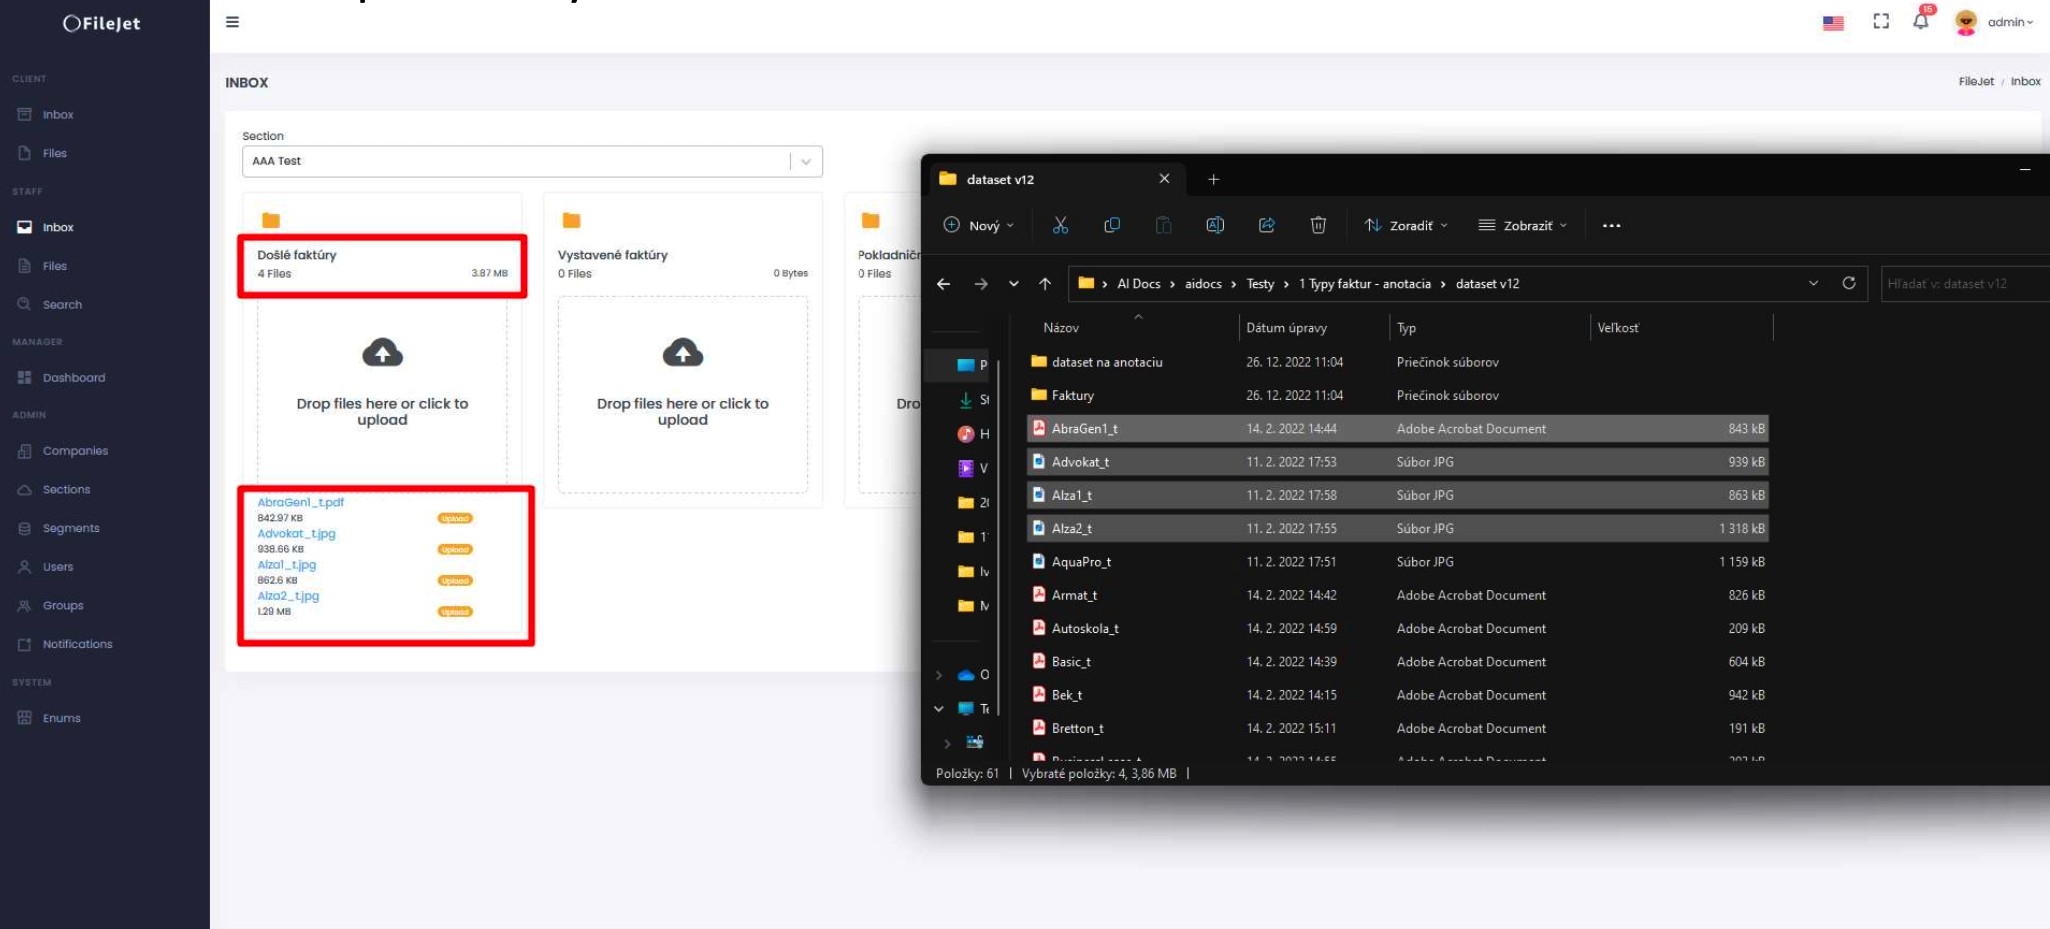Click the cut scissors icon in Explorer

pos(1060,225)
